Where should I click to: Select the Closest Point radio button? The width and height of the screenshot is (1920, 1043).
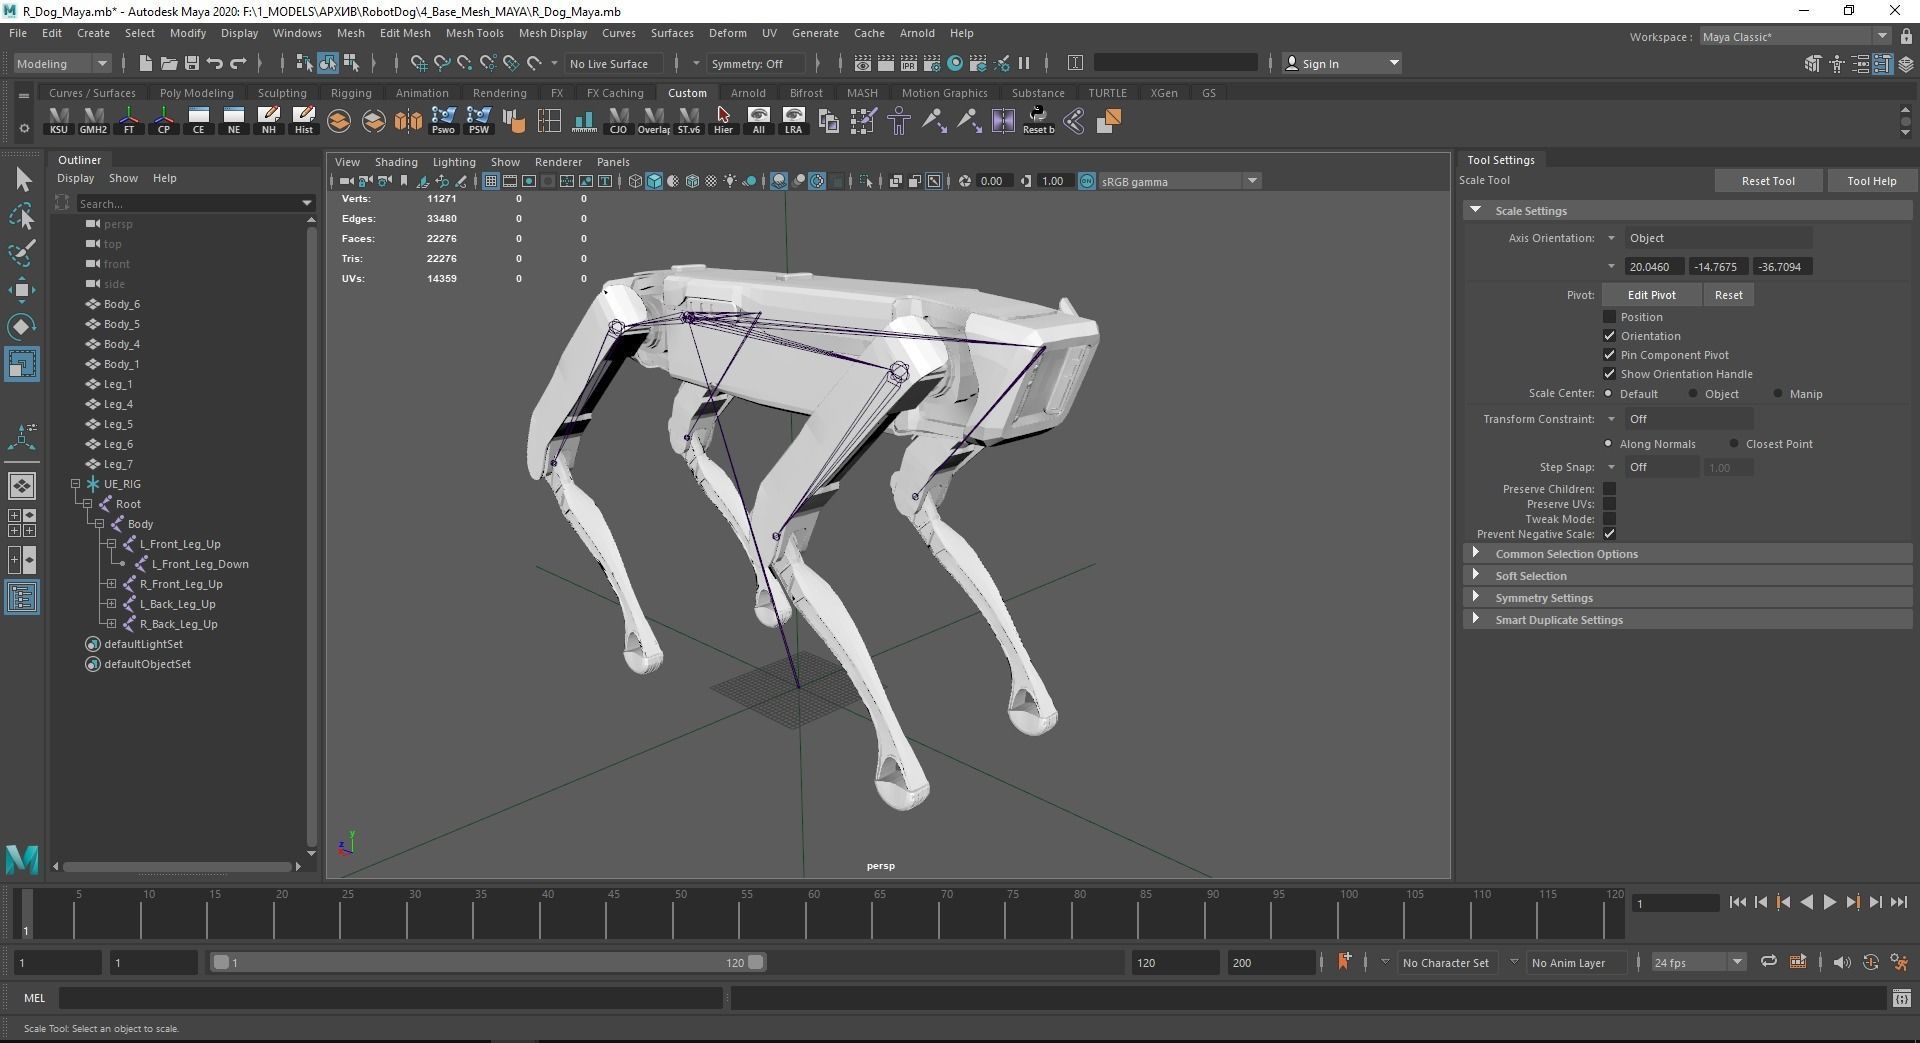tap(1734, 444)
